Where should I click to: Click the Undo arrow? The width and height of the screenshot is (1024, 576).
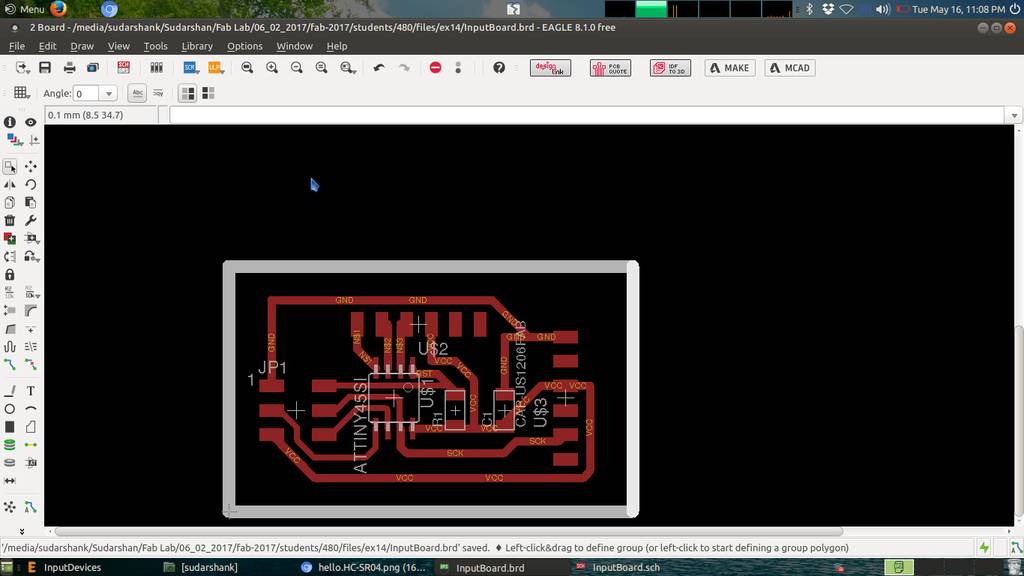[x=379, y=67]
